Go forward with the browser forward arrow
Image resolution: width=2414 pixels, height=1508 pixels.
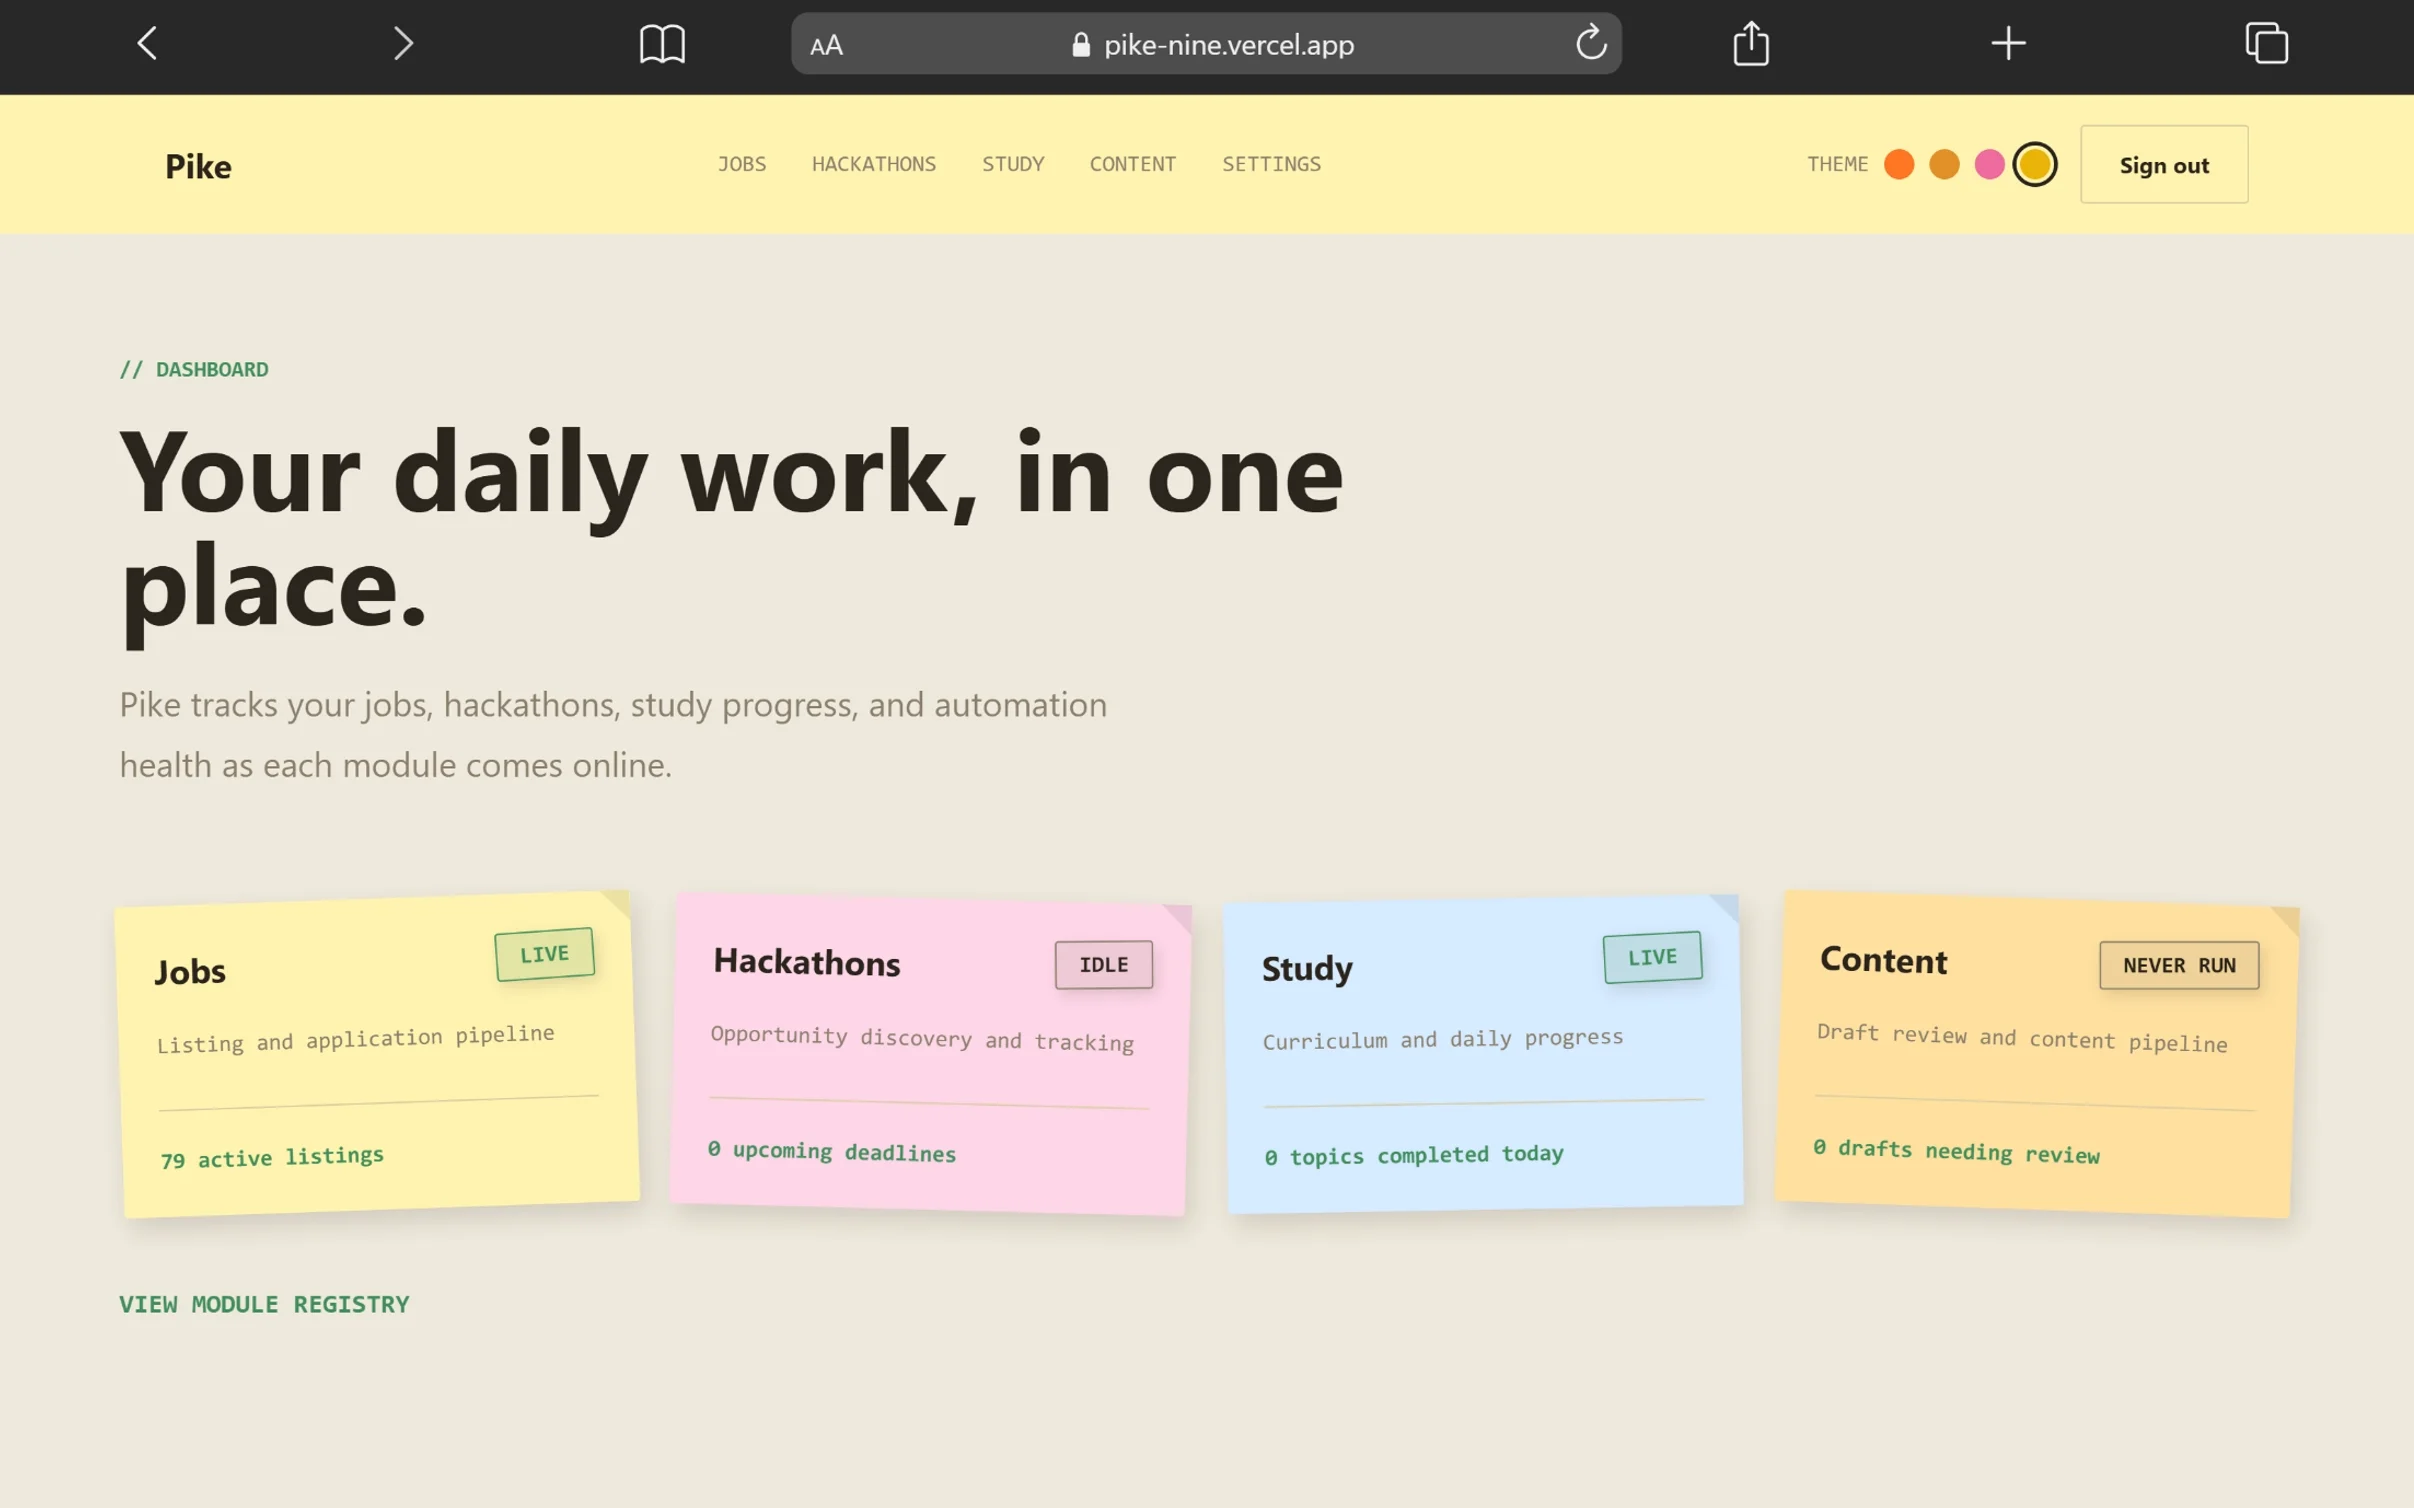(x=402, y=43)
